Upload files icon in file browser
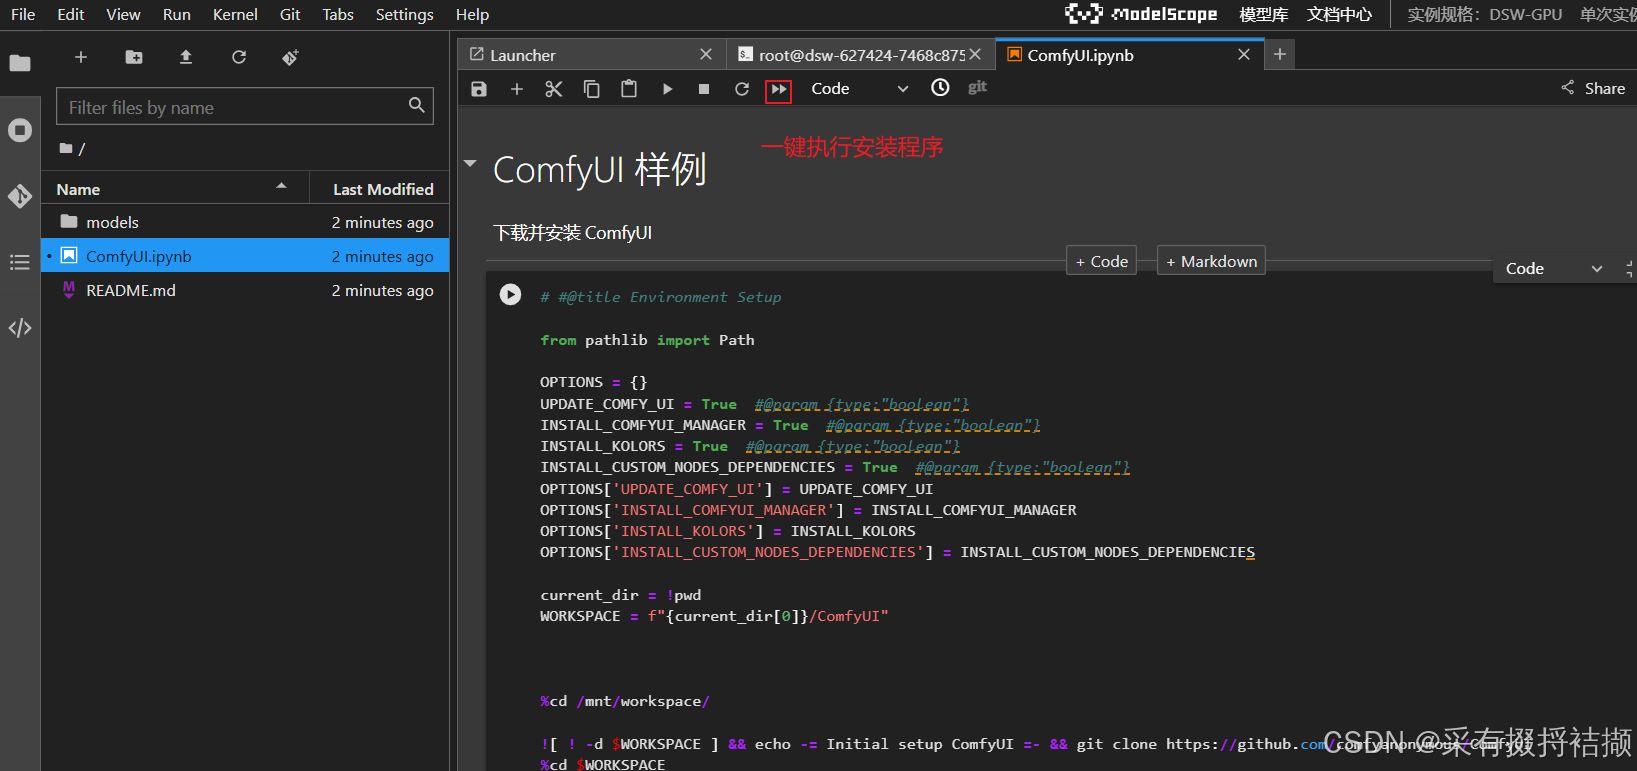 (186, 57)
